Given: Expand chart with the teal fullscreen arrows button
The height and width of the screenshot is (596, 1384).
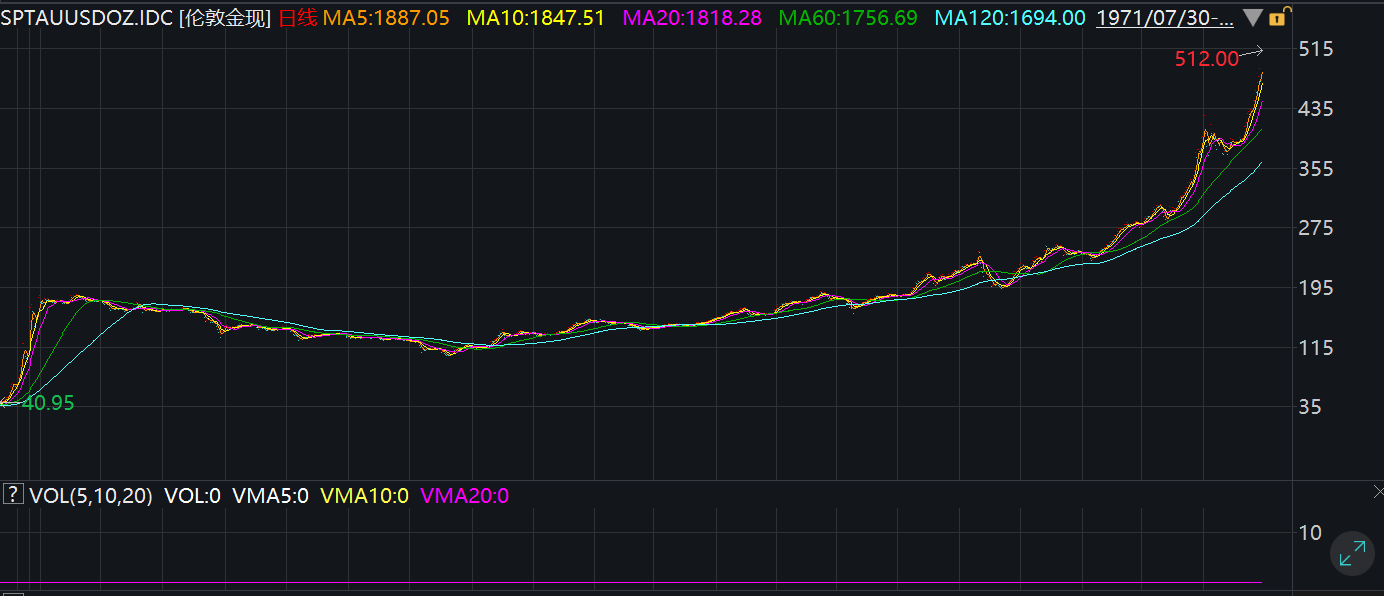Looking at the screenshot, I should 1352,553.
